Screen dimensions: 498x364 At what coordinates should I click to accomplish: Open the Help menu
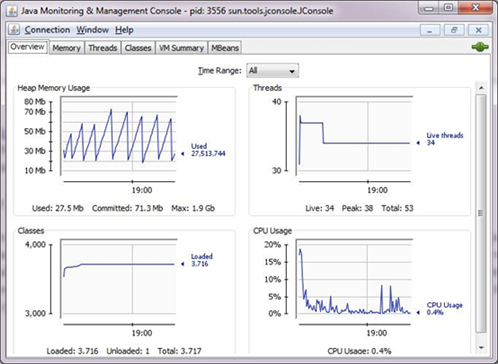(124, 30)
